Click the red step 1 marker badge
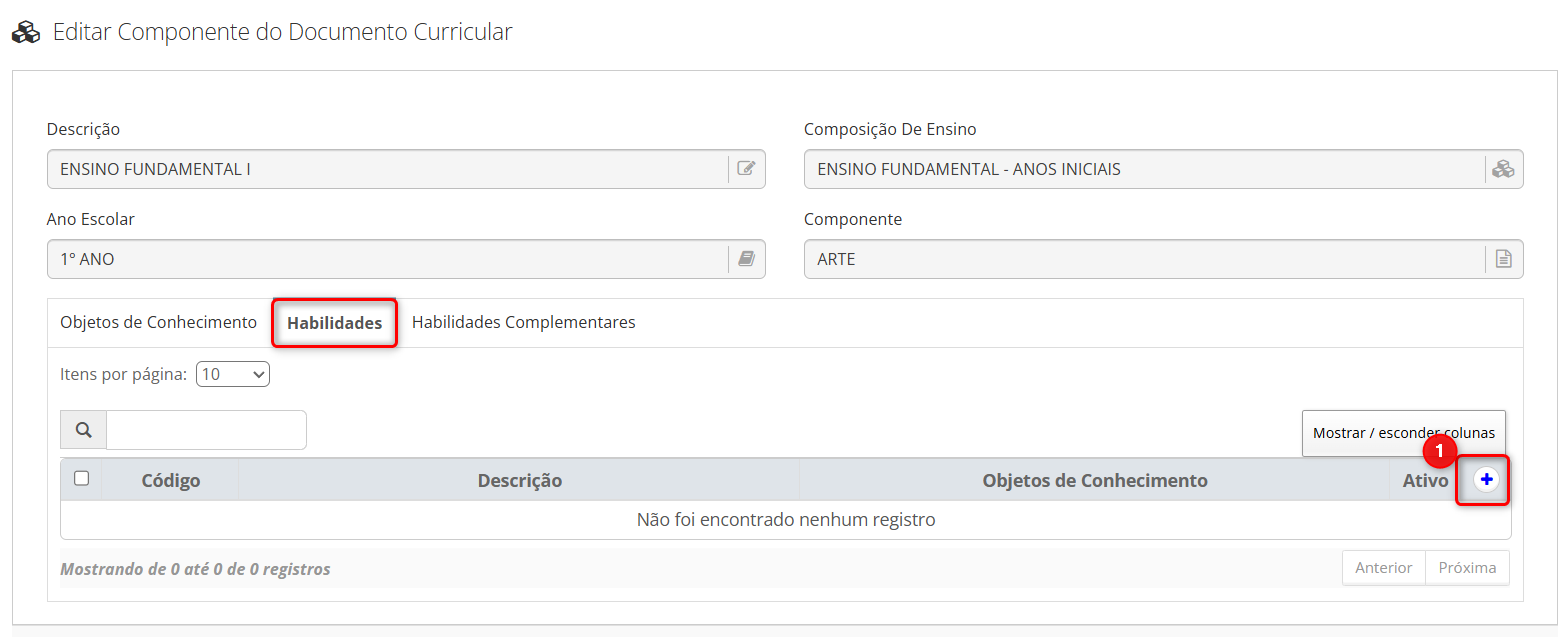This screenshot has width=1567, height=637. click(1439, 452)
